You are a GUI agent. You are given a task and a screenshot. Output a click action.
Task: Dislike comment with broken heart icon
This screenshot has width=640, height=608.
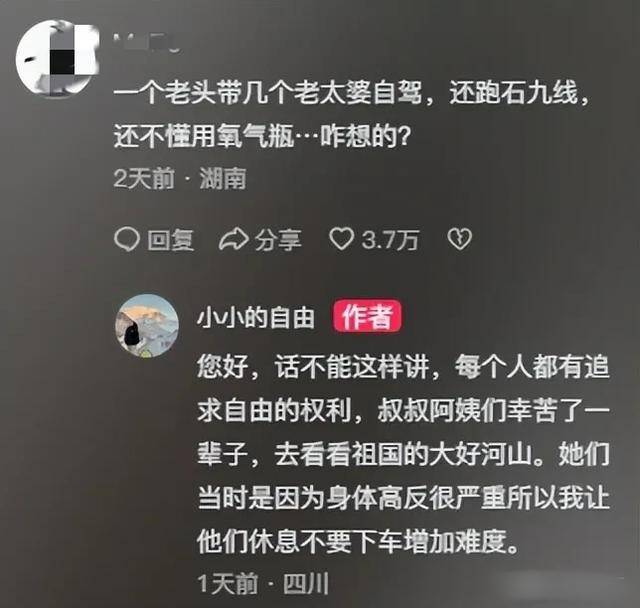point(460,239)
